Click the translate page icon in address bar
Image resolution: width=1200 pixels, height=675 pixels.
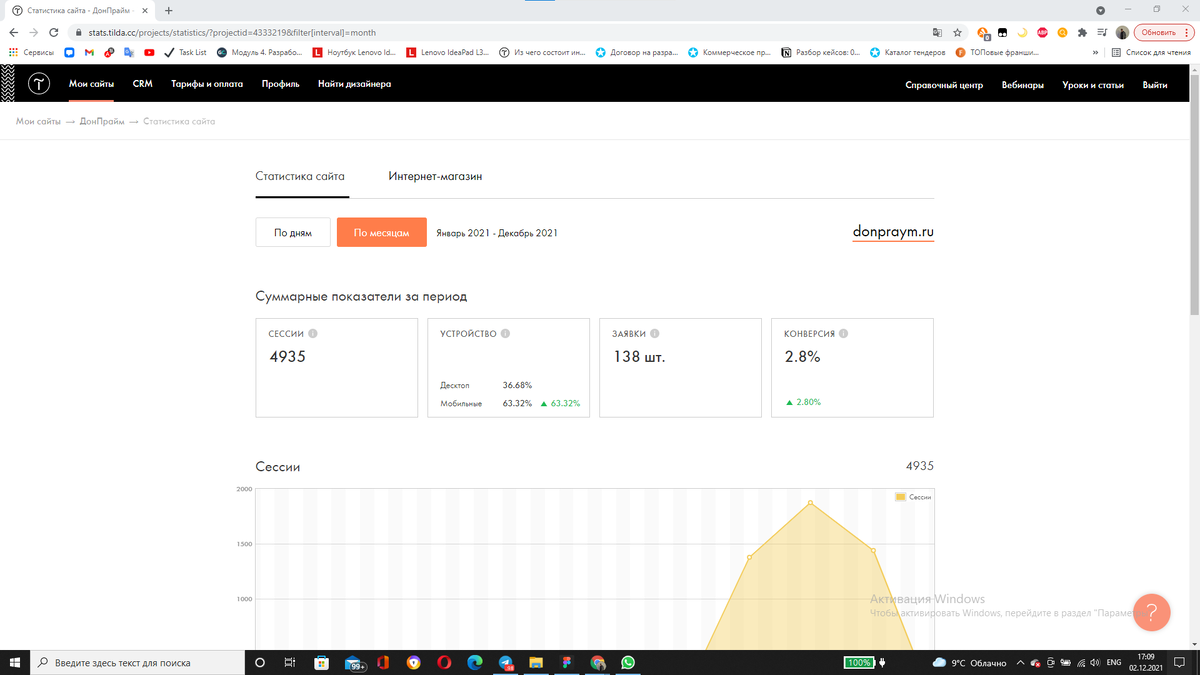click(937, 32)
